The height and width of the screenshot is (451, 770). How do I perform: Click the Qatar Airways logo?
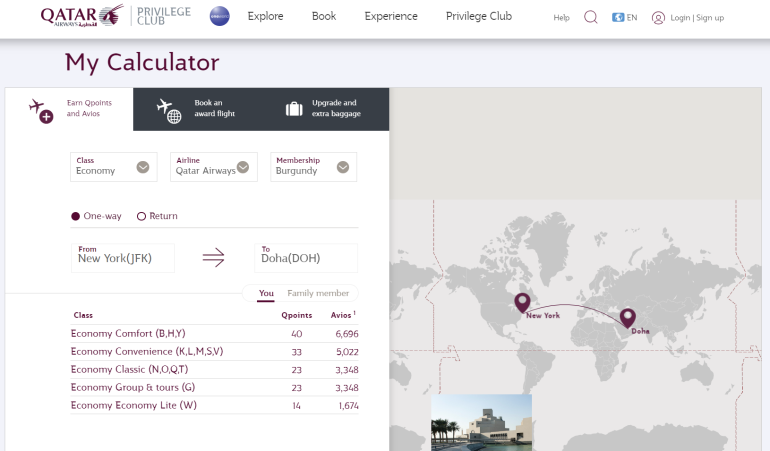pyautogui.click(x=82, y=16)
